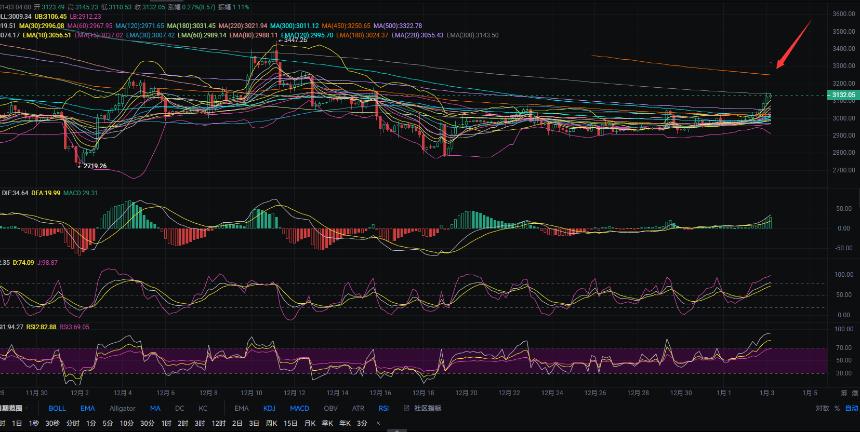Toggle the MACD sub-chart indicator
This screenshot has width=860, height=432.
(x=299, y=408)
